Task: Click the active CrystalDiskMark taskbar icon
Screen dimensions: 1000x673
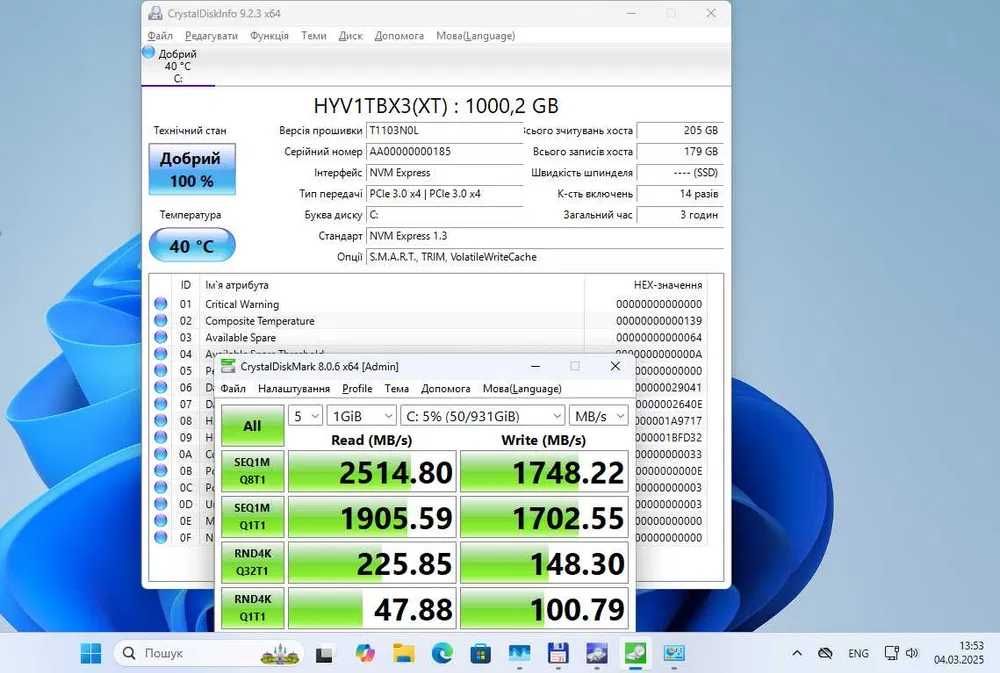Action: [x=635, y=653]
